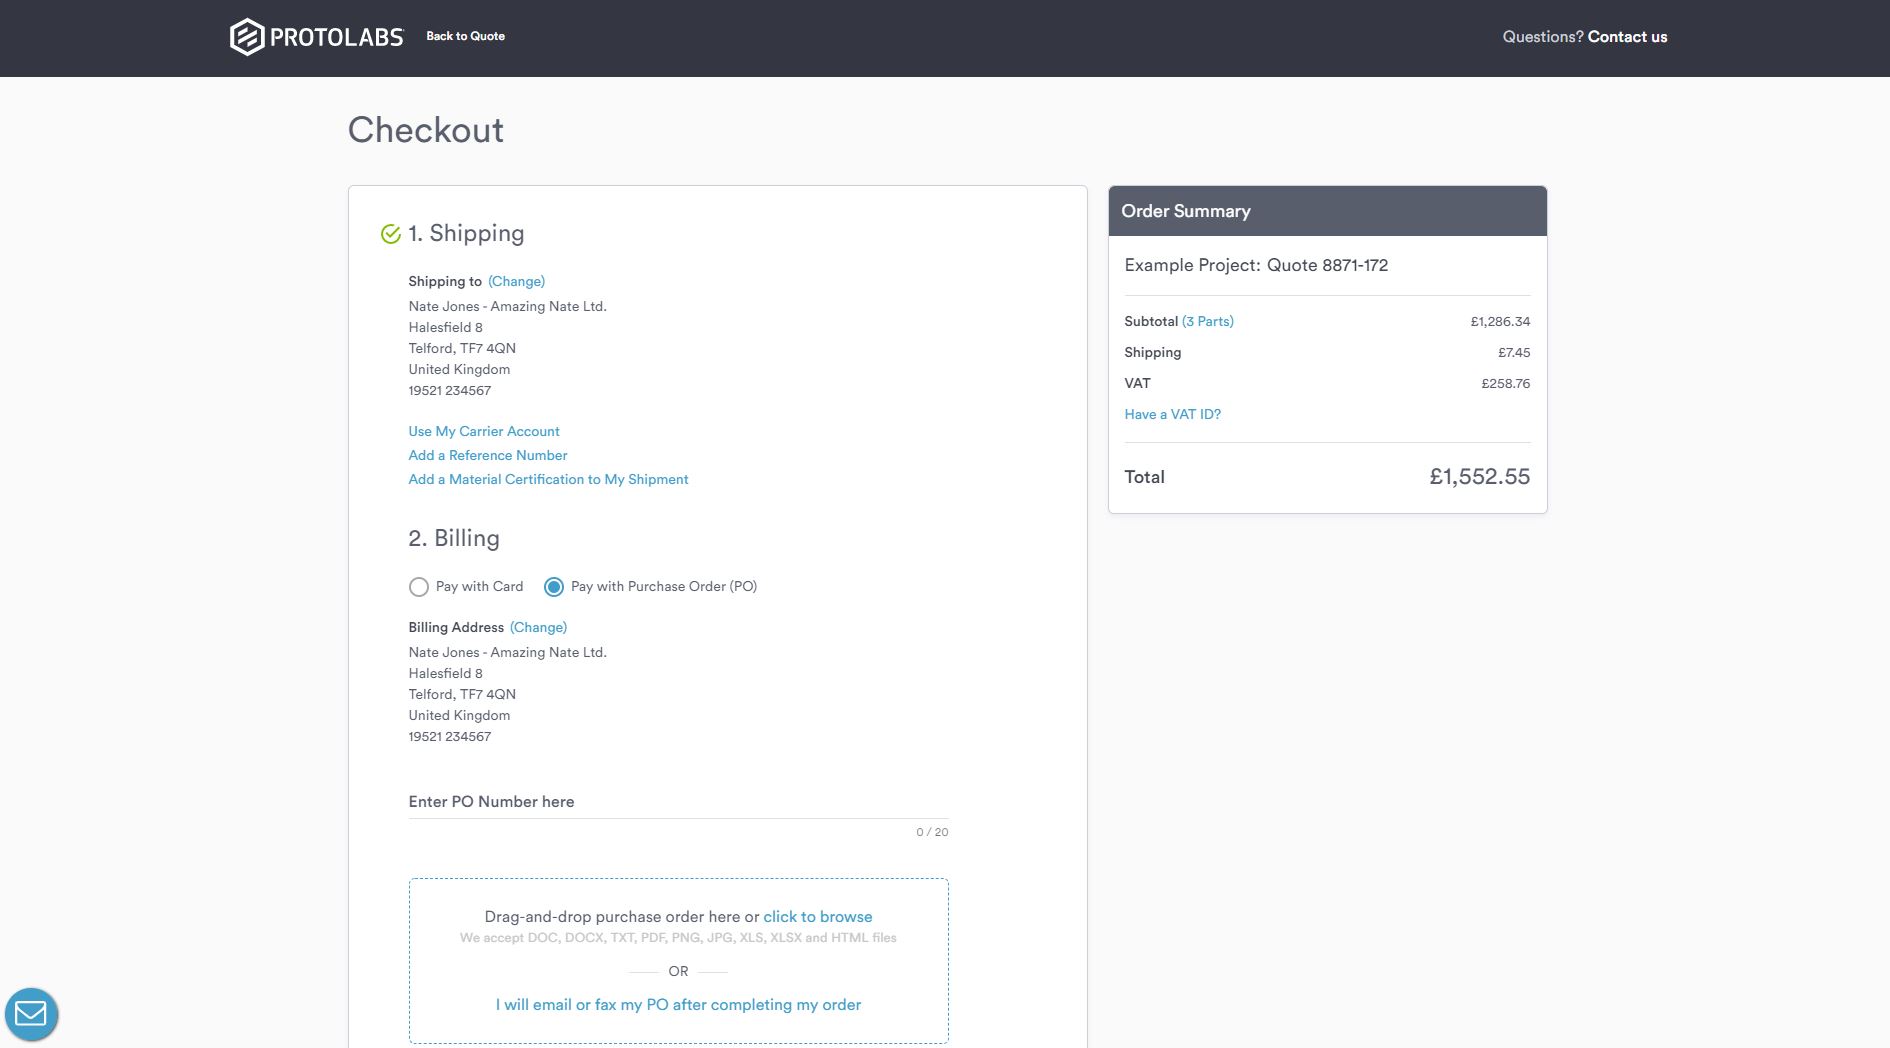This screenshot has width=1890, height=1048.
Task: Open the Have a VAT ID? link
Action: tap(1172, 414)
